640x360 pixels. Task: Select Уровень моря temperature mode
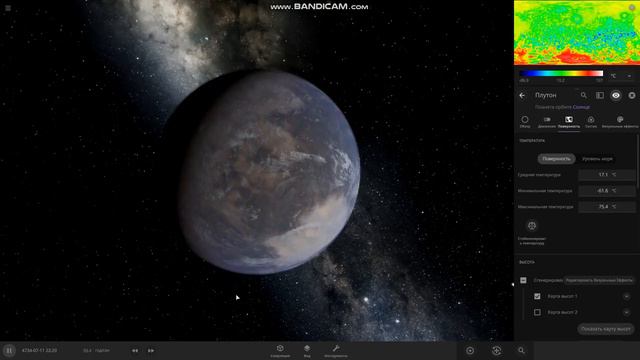597,159
